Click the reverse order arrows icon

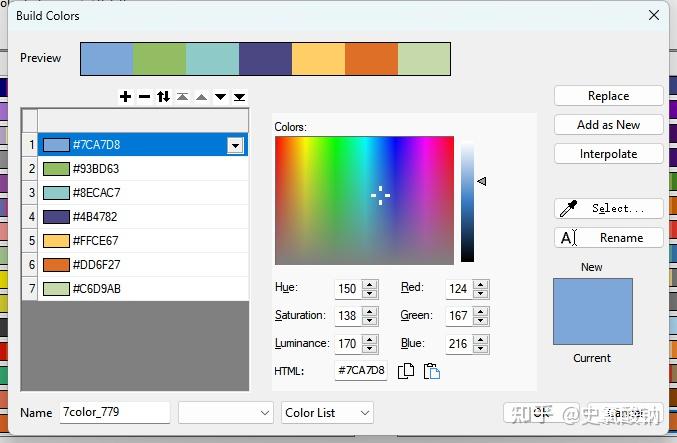[163, 97]
